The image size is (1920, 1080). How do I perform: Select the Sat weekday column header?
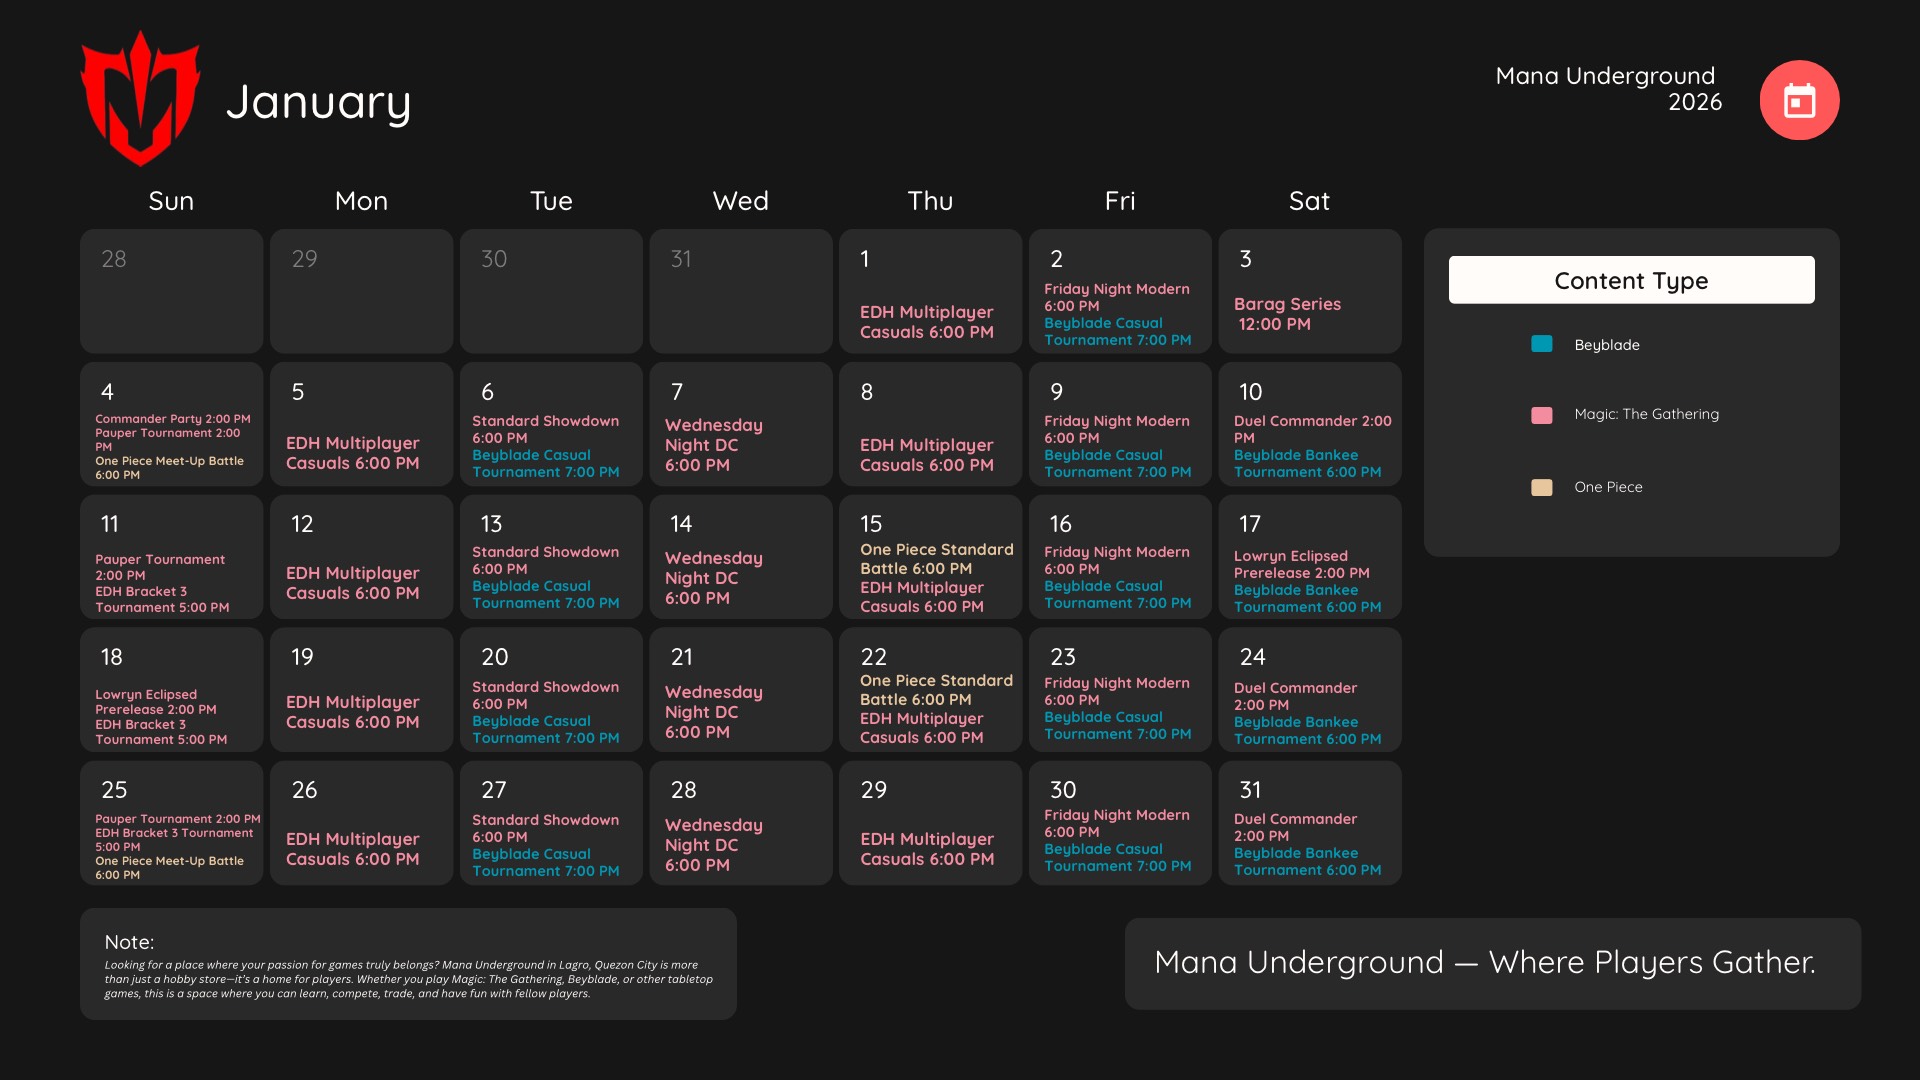[x=1309, y=201]
